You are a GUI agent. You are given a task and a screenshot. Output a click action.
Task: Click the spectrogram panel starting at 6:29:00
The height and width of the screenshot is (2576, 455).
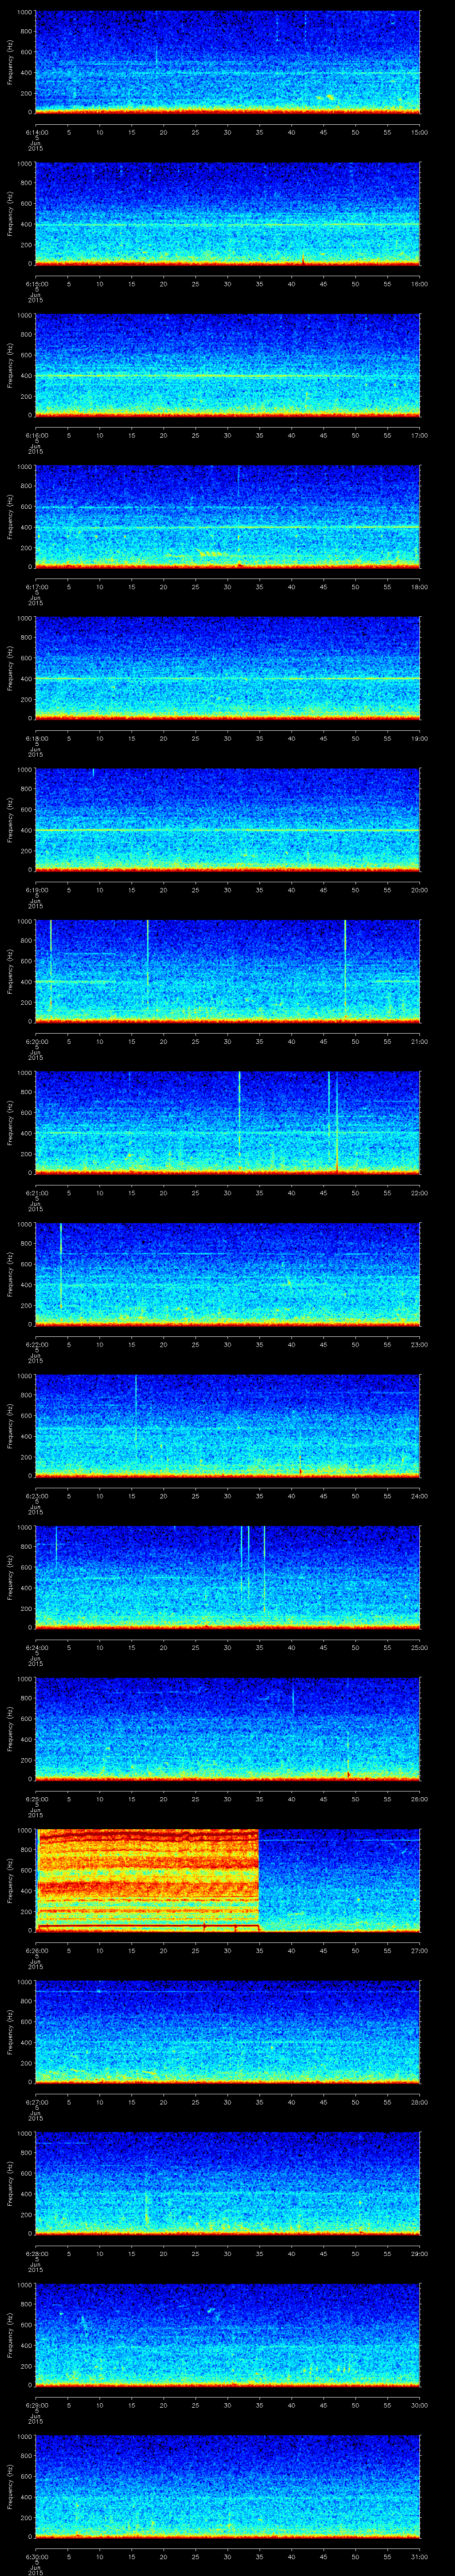(x=228, y=2336)
